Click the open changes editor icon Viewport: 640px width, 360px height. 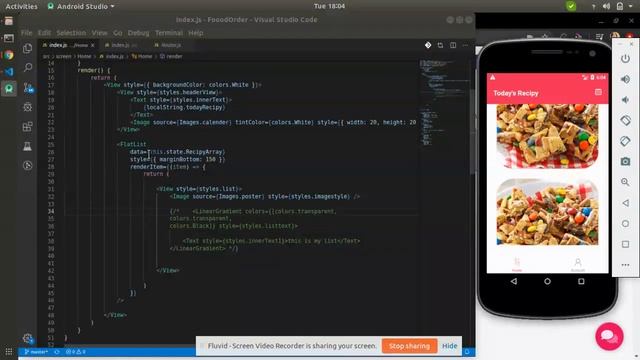[440, 45]
